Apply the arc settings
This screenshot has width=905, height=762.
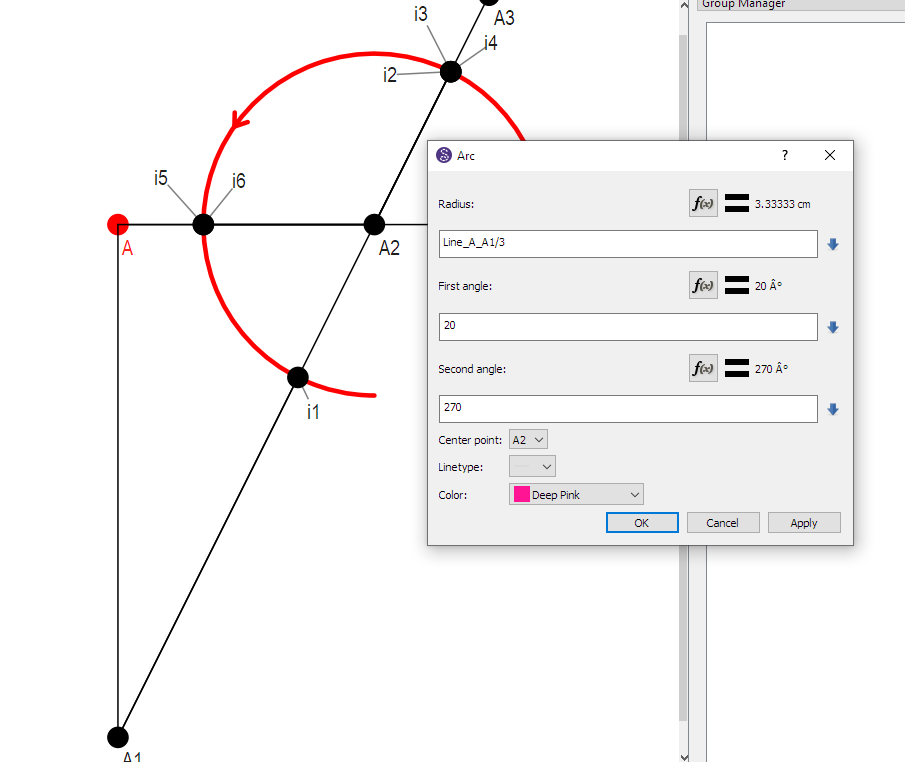(x=803, y=522)
